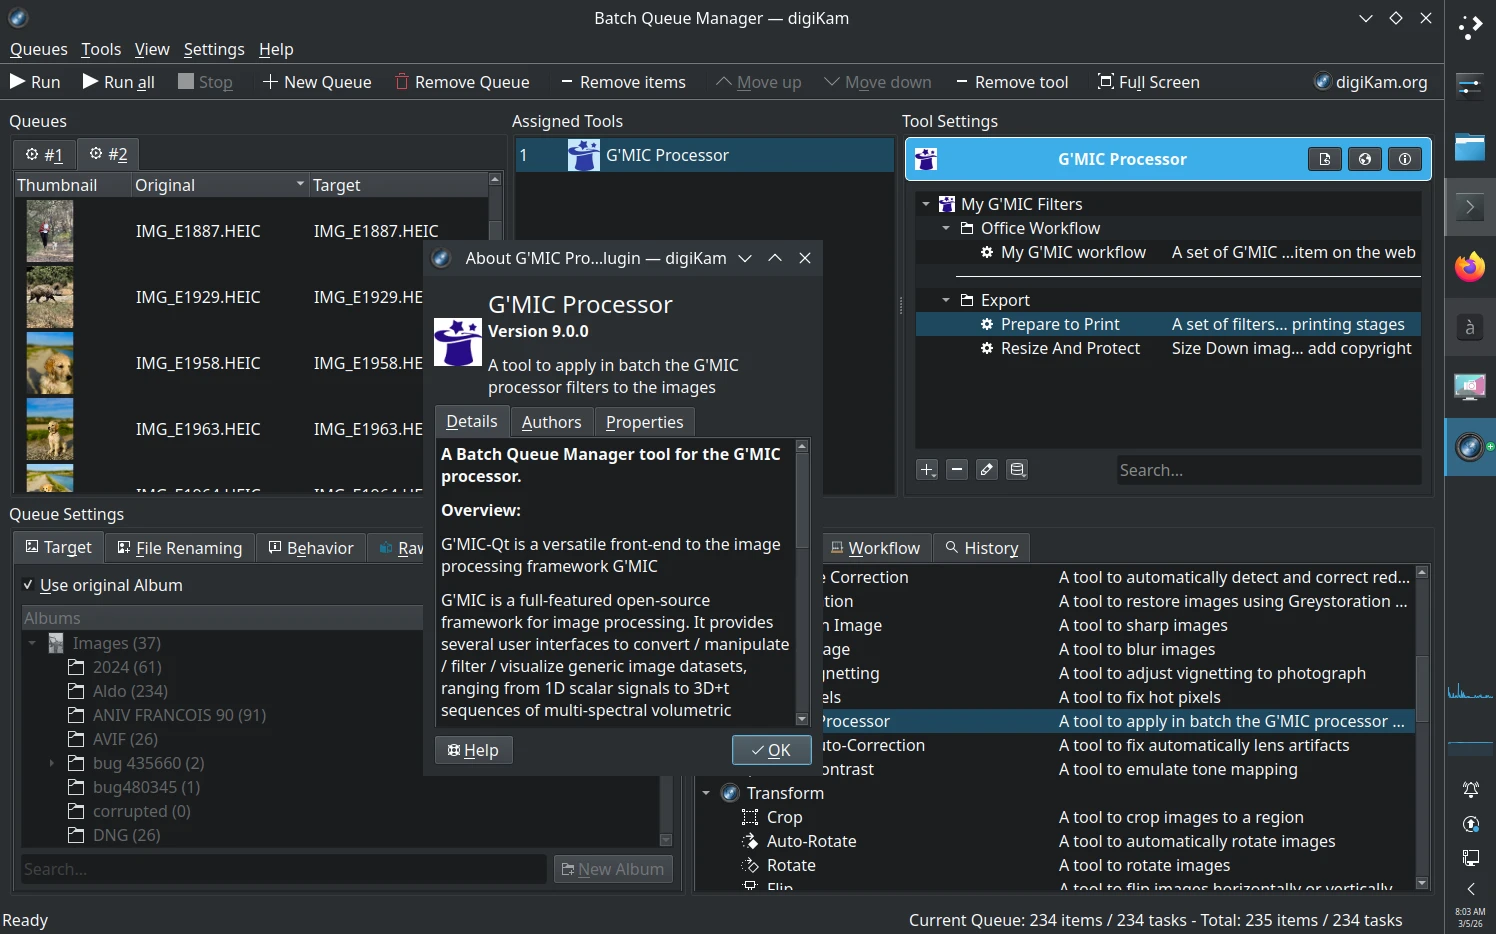Select the IMG_1958 dog thumbnail

[50, 363]
